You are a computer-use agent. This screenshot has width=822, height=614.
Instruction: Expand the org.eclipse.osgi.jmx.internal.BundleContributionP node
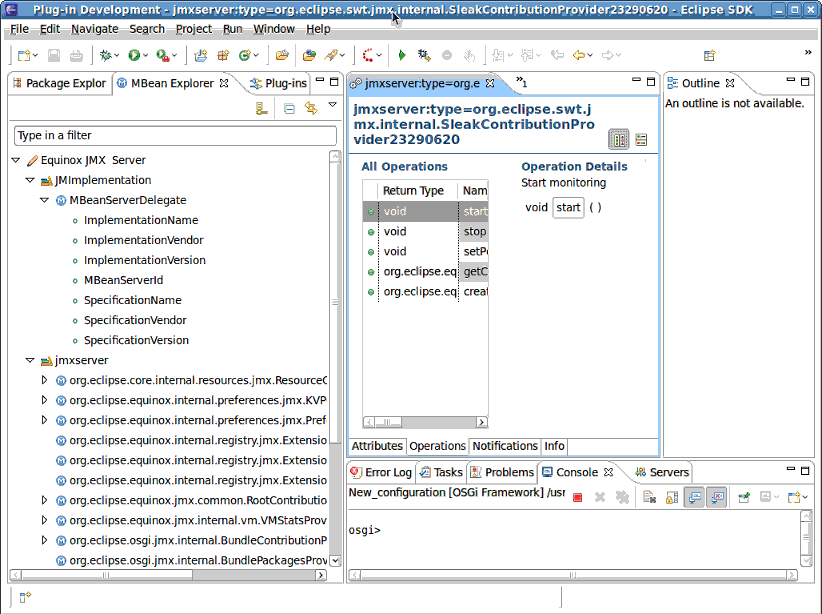[44, 541]
